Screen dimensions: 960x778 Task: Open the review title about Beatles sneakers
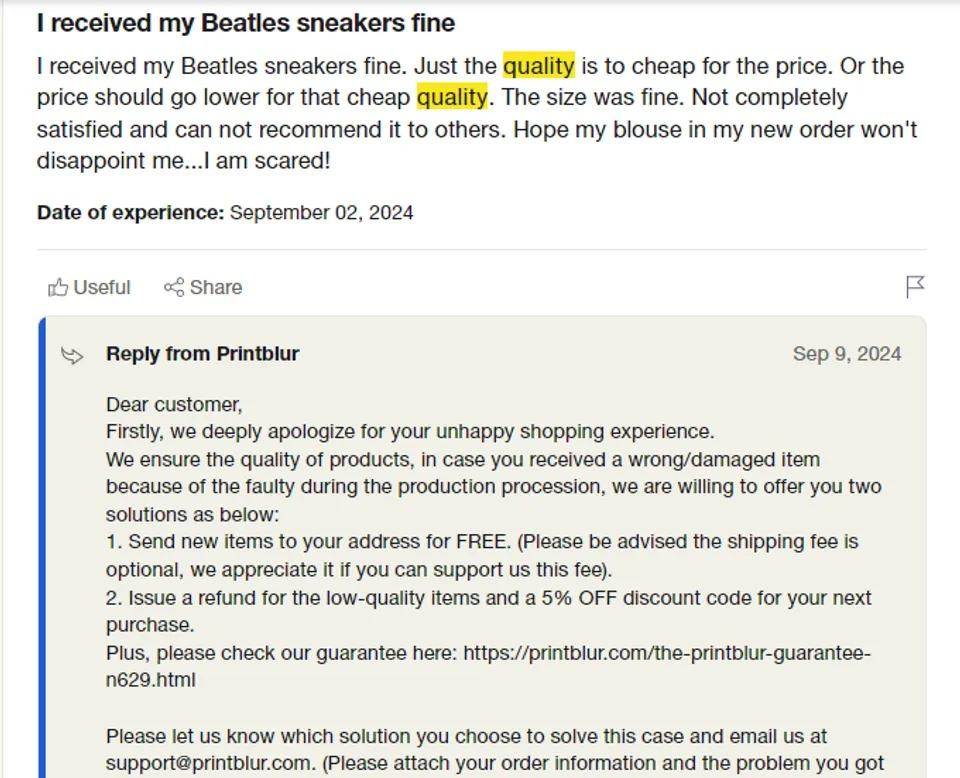click(x=245, y=23)
